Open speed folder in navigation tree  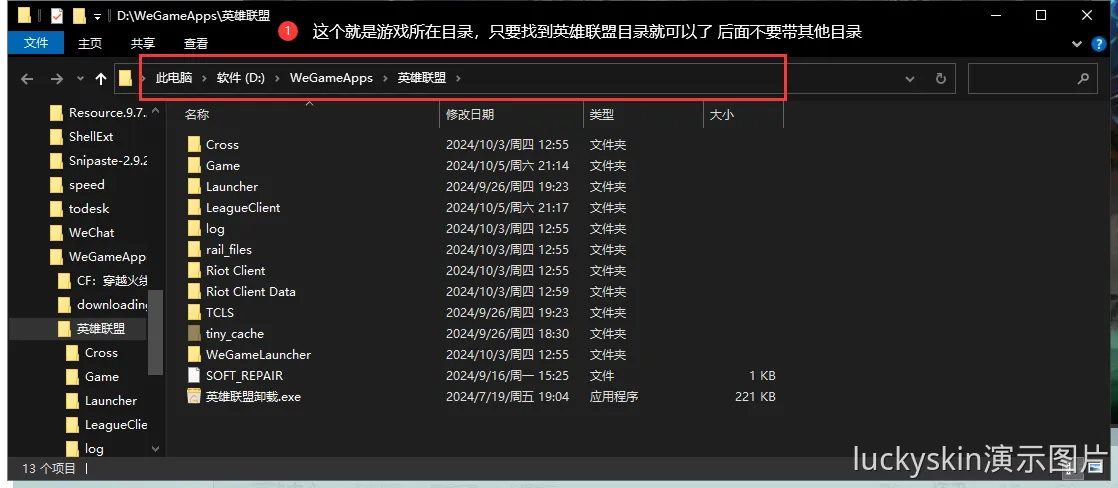point(87,185)
